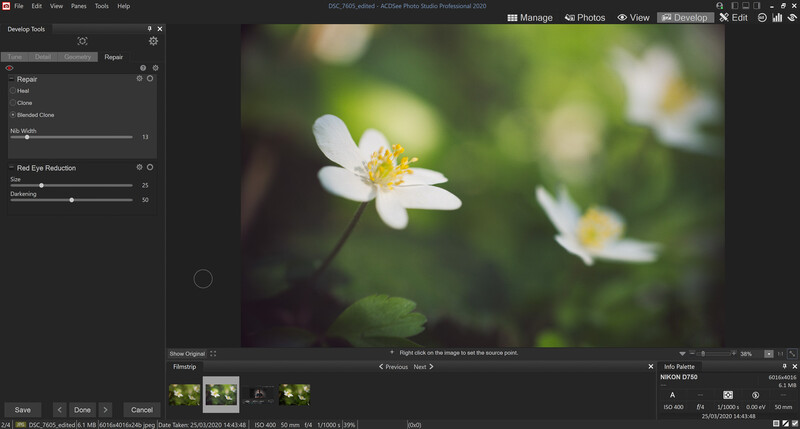
Task: Click the fit image zoom button
Action: (768, 354)
